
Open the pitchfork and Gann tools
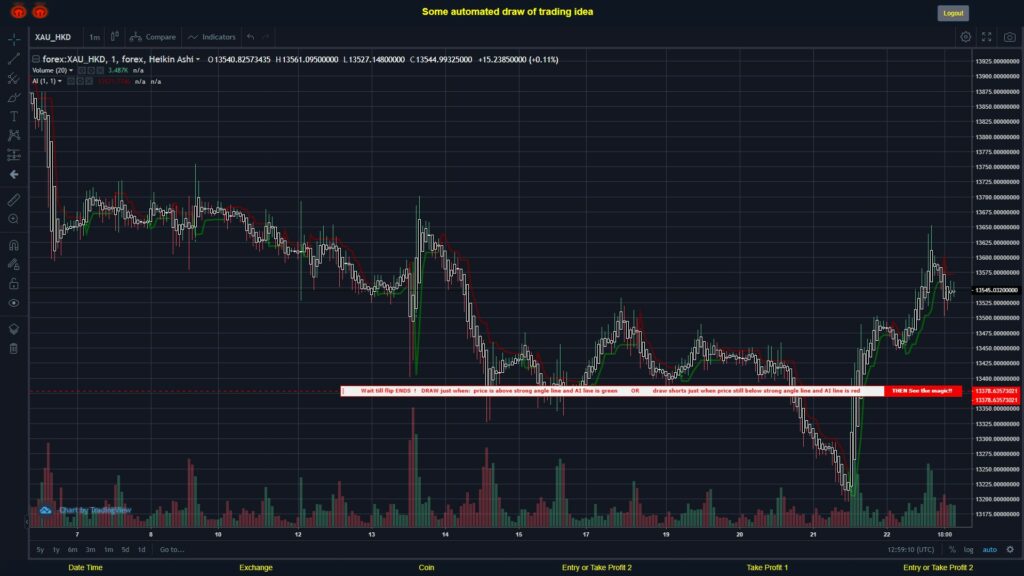point(14,78)
